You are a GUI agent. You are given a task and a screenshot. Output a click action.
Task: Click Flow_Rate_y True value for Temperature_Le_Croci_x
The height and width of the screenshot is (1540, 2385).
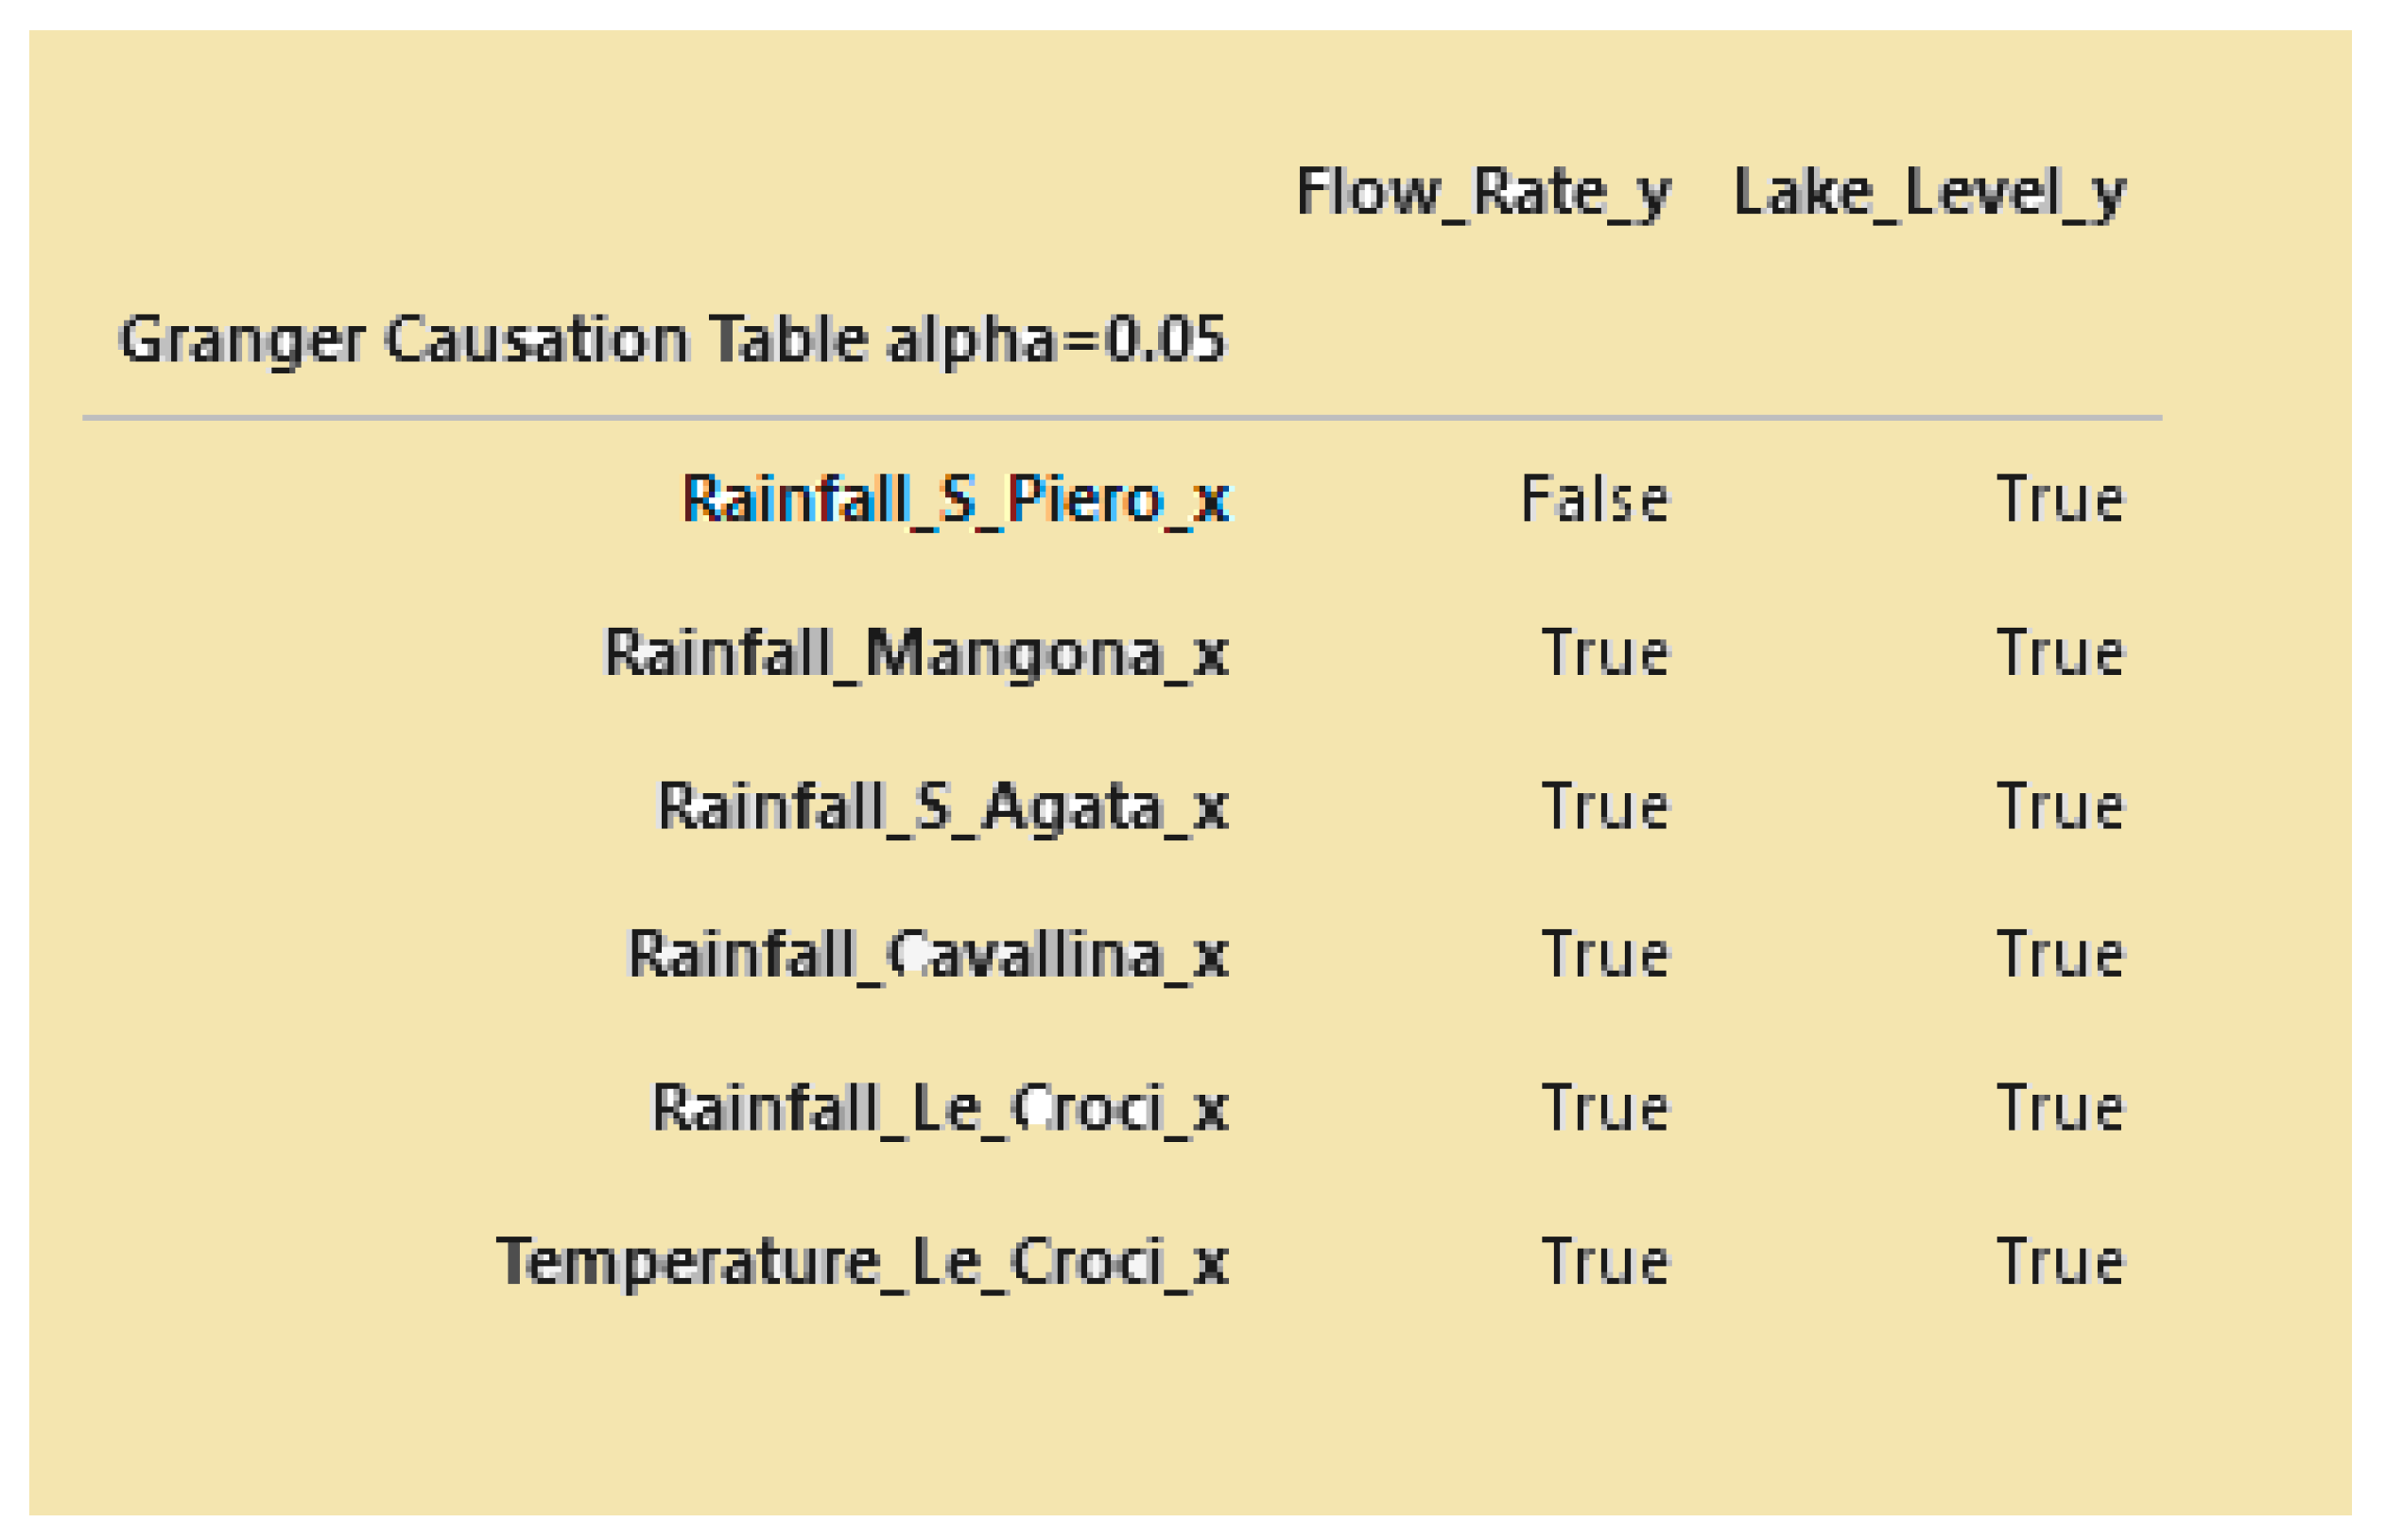(1606, 1262)
